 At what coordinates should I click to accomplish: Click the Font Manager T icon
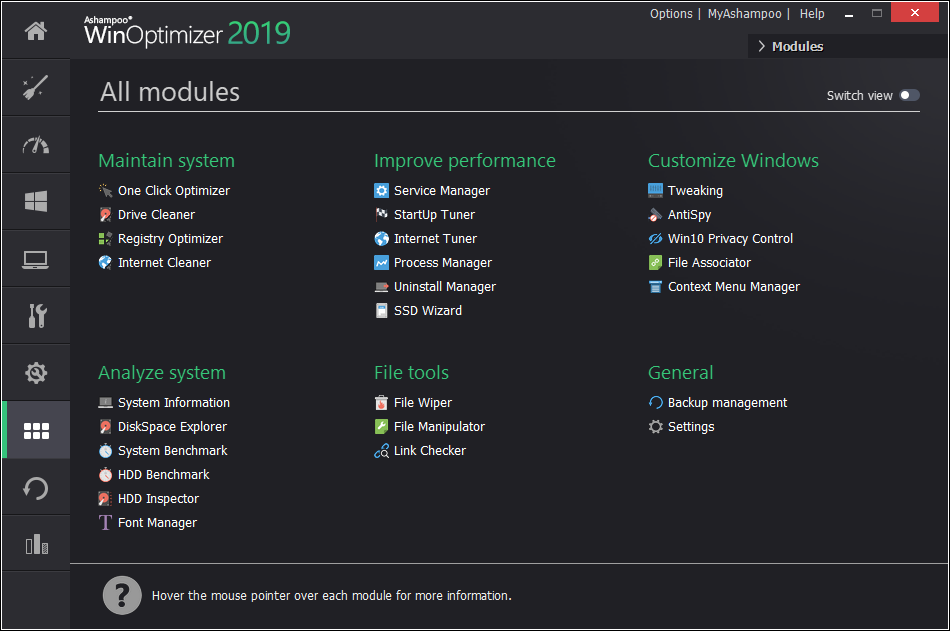click(x=105, y=522)
